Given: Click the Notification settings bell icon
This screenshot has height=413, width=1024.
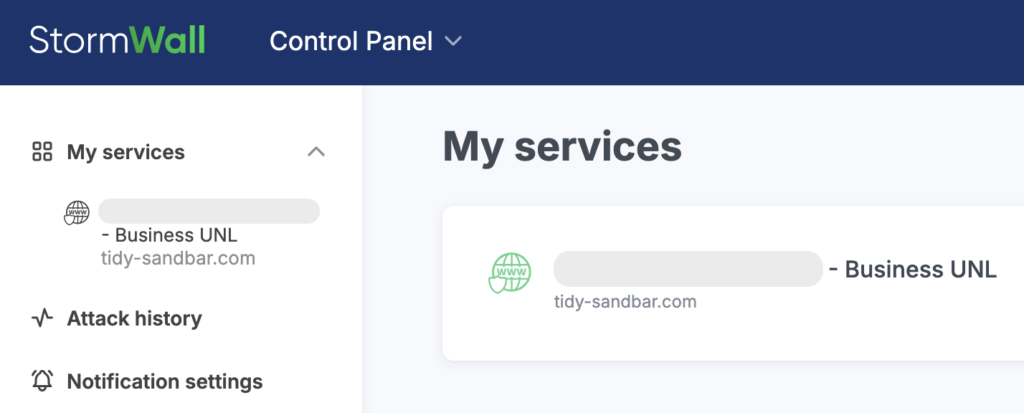Looking at the screenshot, I should pos(42,381).
